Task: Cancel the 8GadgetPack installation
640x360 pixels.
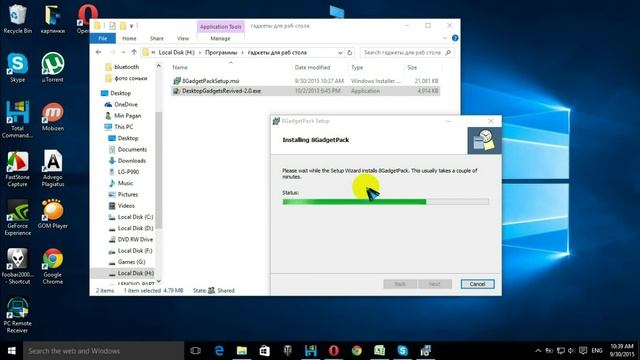Action: pos(477,284)
